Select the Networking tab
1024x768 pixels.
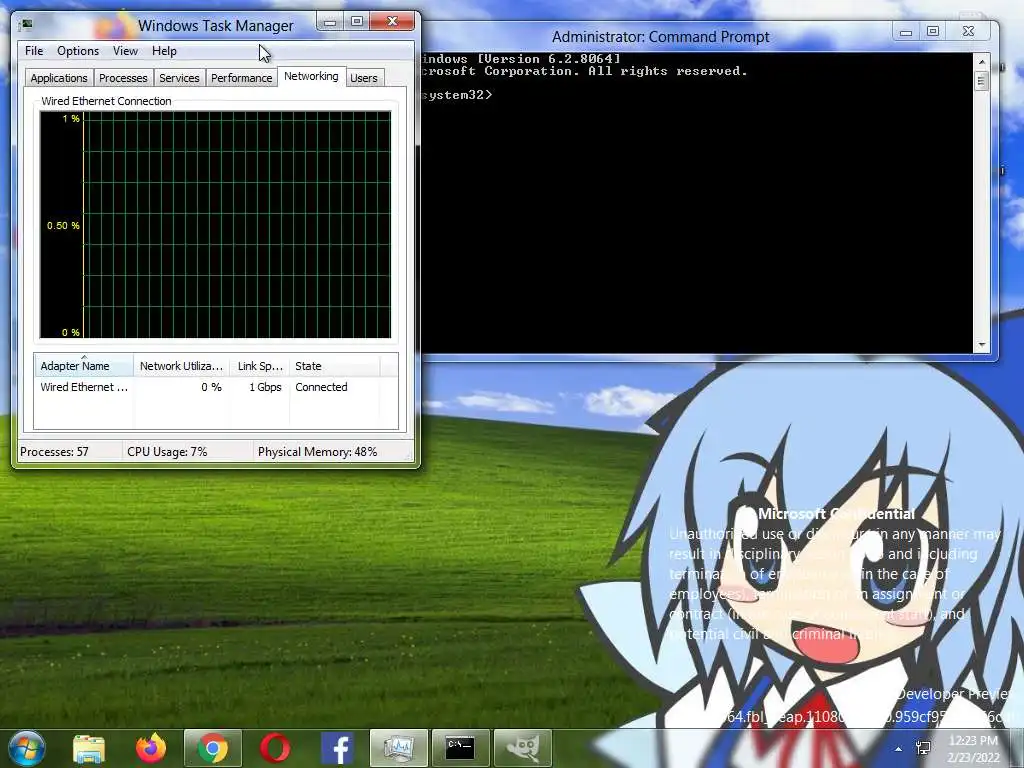click(311, 76)
